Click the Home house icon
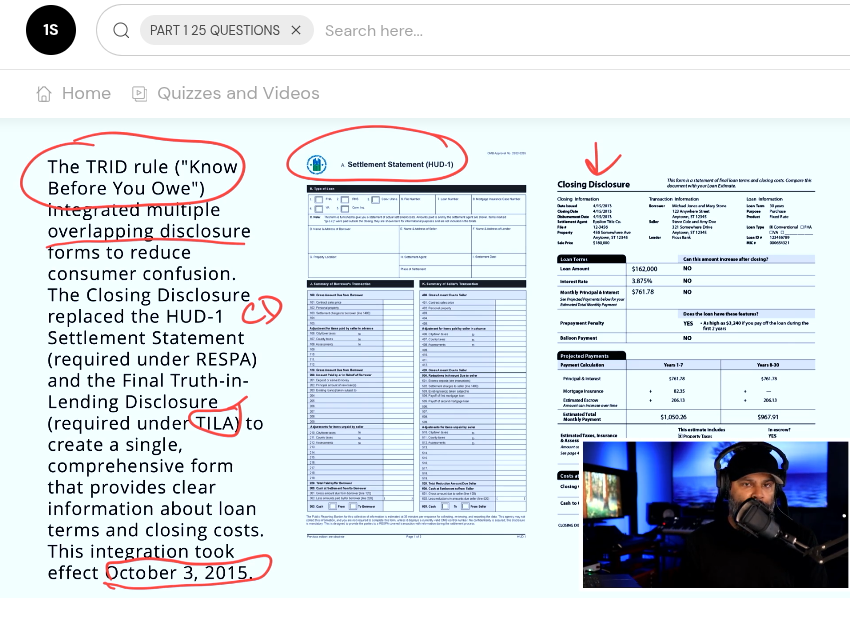This screenshot has width=850, height=621. [x=43, y=94]
